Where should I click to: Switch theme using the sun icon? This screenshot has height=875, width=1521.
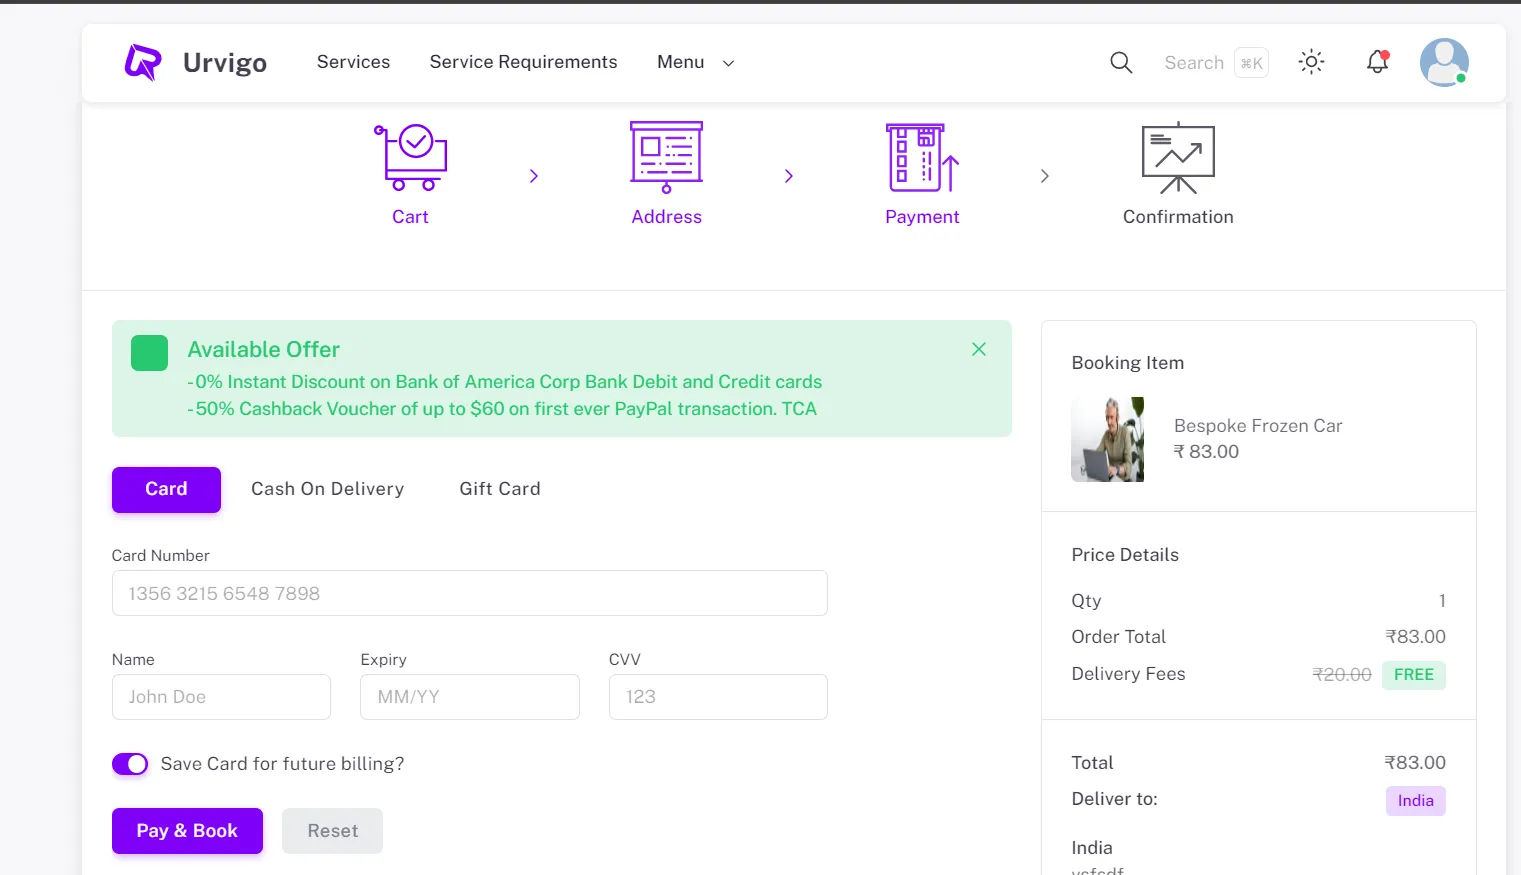pos(1311,62)
